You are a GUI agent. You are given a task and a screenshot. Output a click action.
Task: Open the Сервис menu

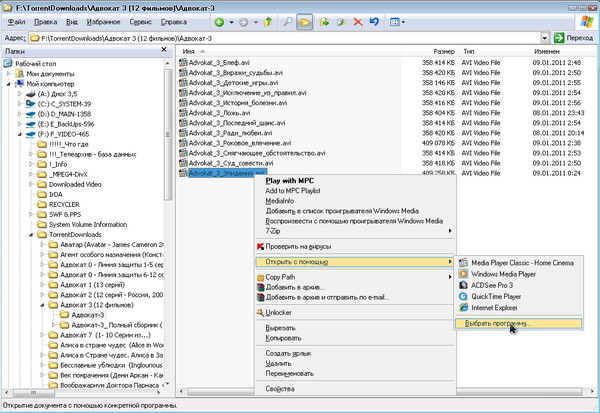click(140, 22)
